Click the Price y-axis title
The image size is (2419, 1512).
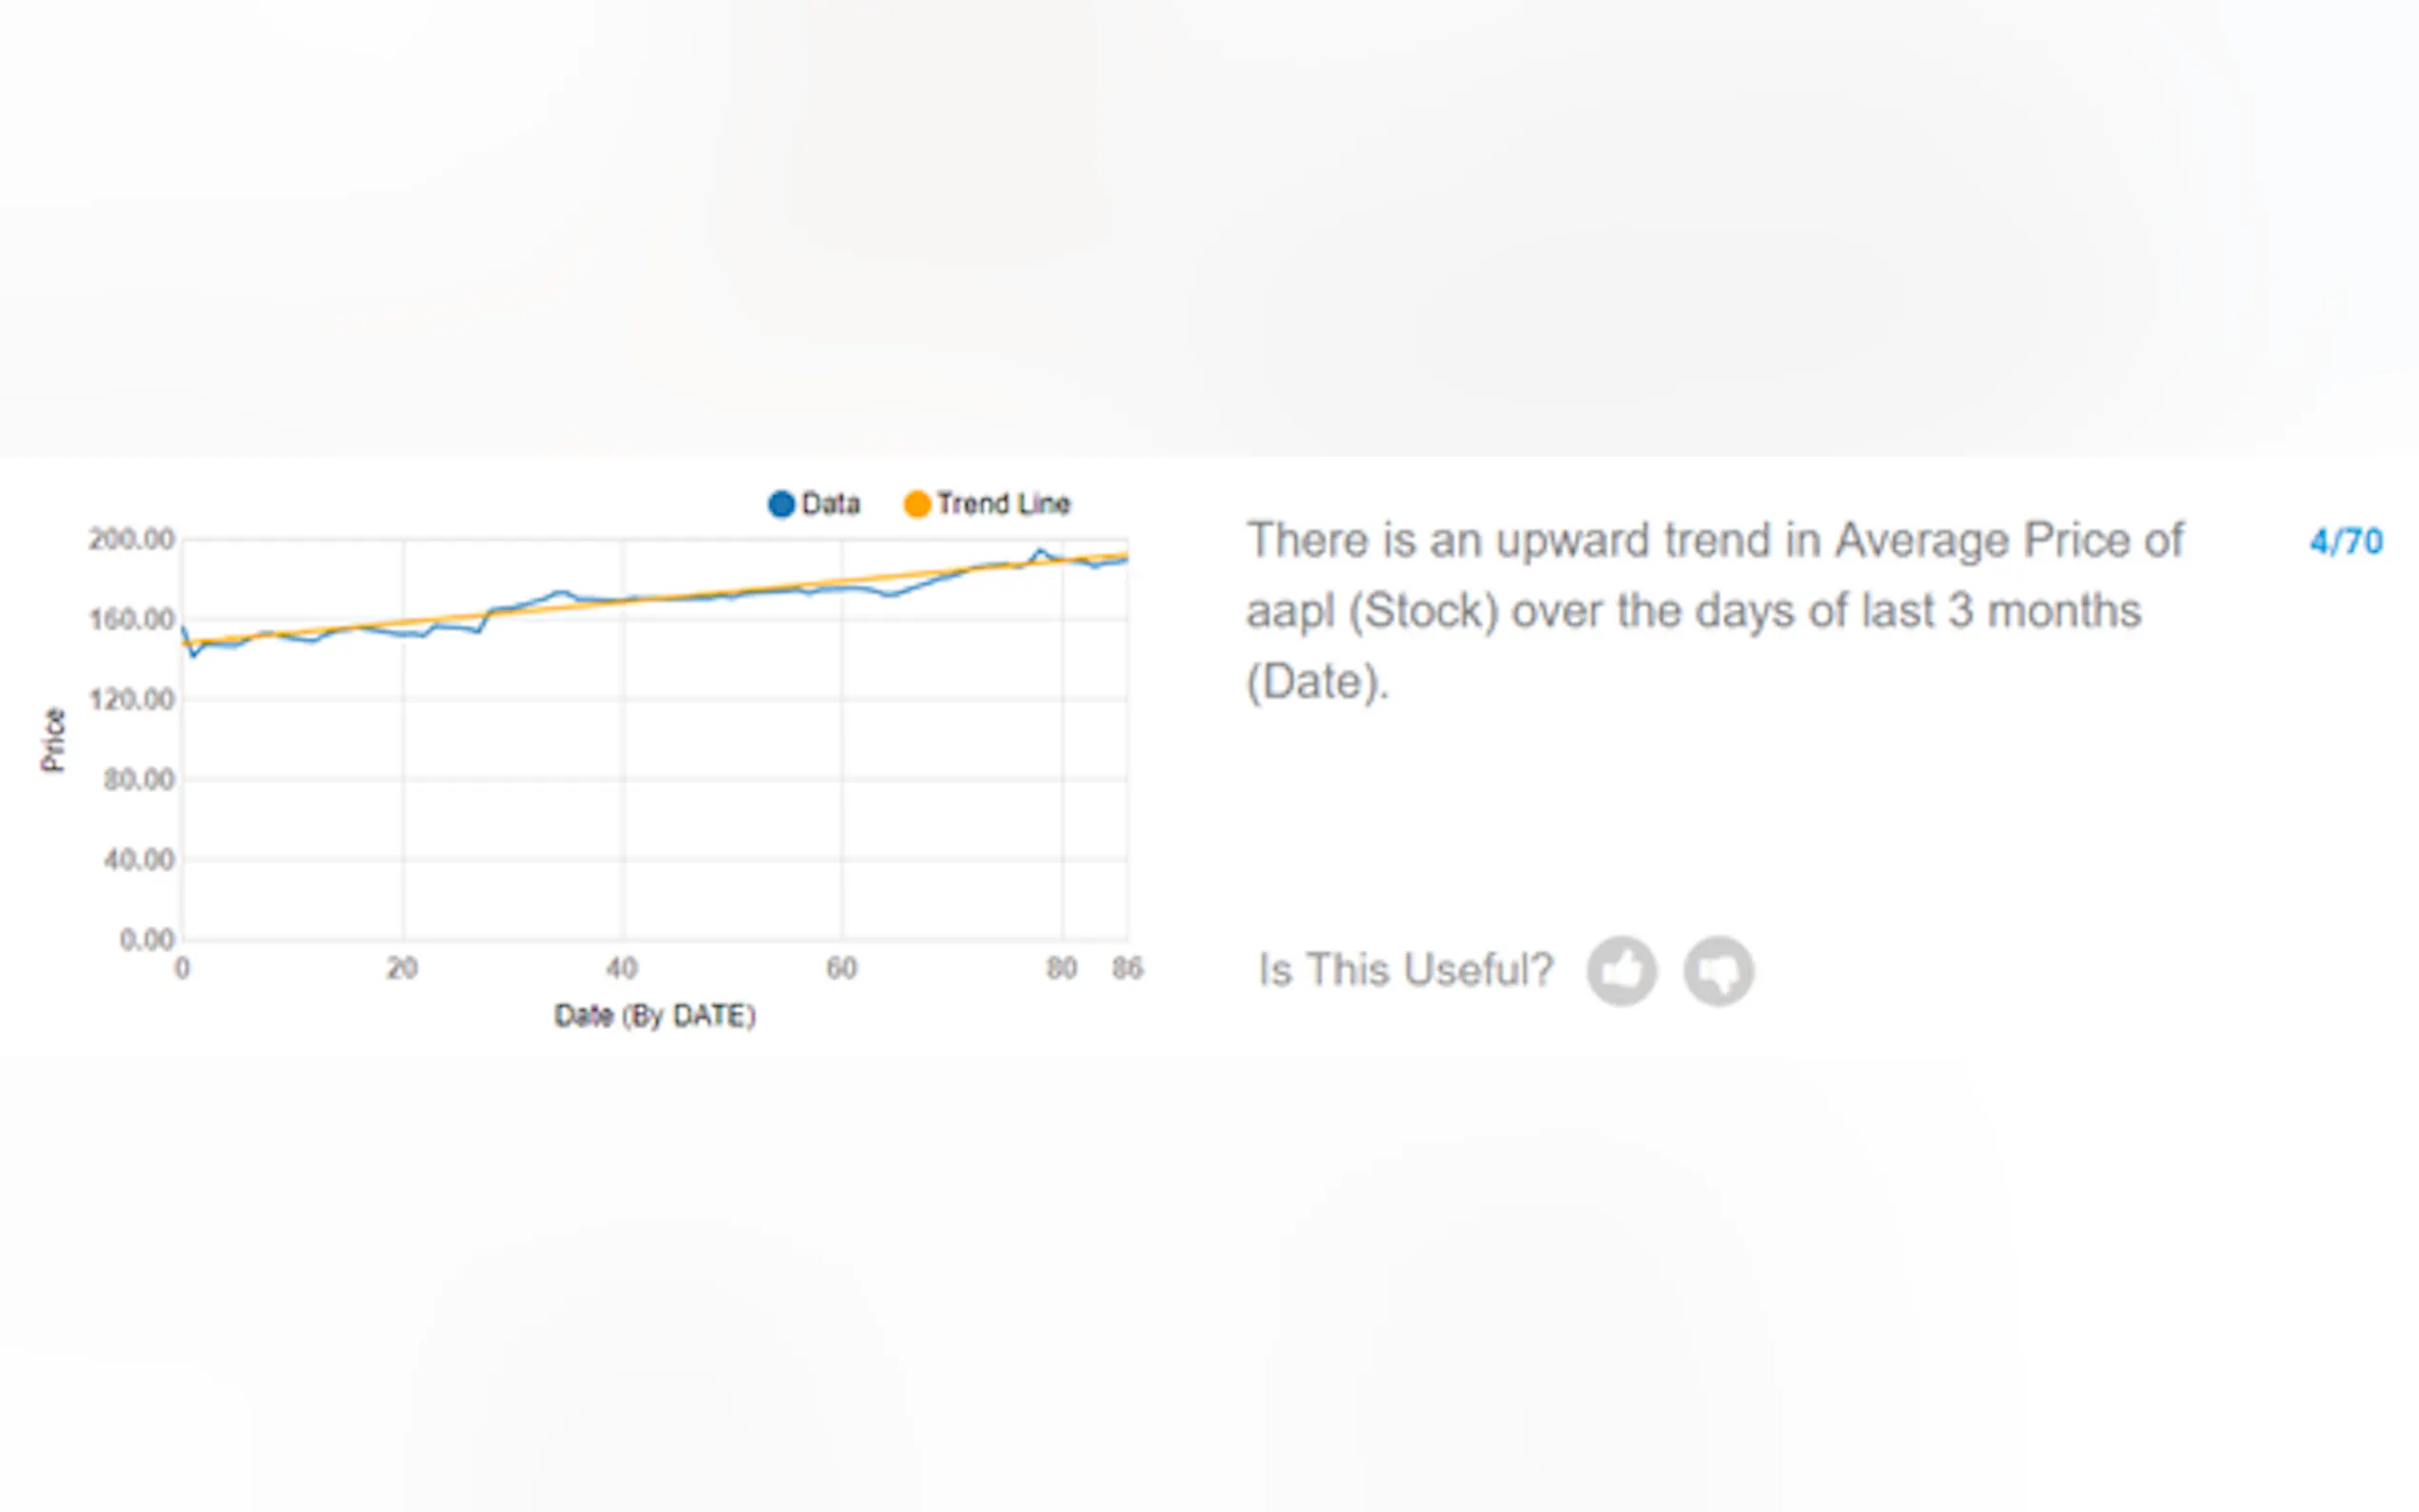[53, 739]
